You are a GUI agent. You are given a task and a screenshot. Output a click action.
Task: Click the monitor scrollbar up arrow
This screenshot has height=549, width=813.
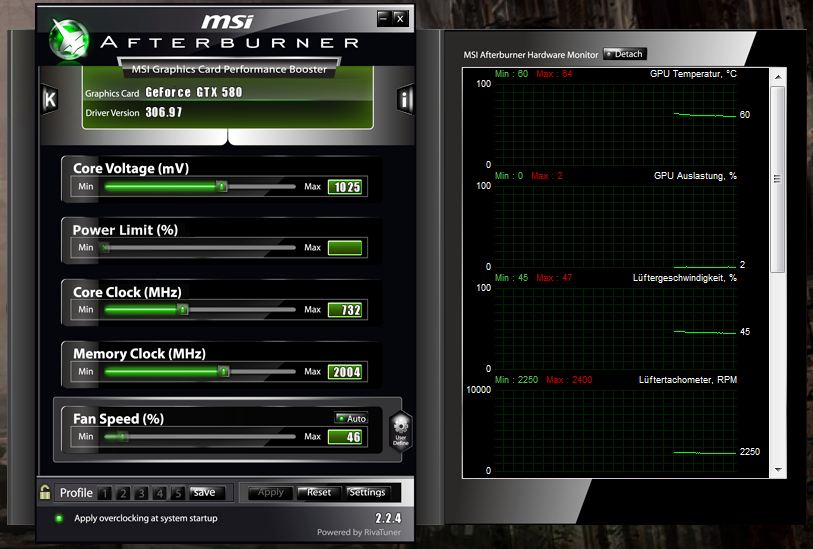(x=778, y=77)
